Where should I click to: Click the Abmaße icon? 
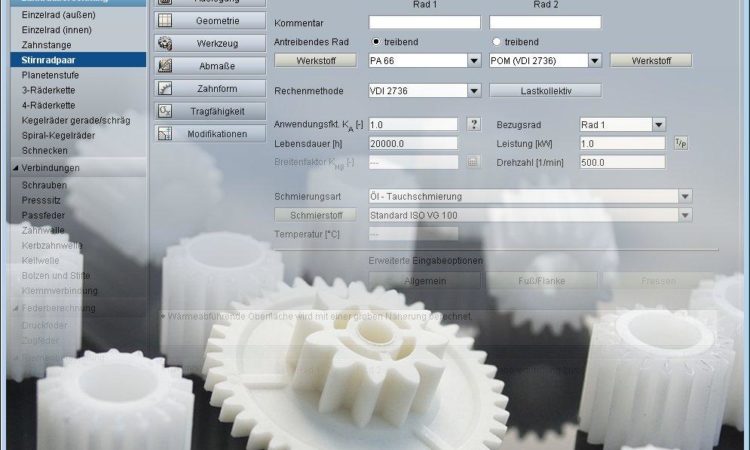[165, 66]
